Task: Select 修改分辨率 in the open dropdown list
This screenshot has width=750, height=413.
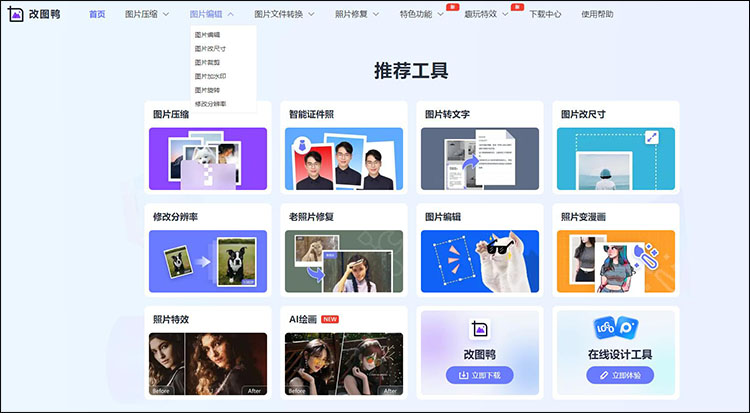Action: [210, 104]
